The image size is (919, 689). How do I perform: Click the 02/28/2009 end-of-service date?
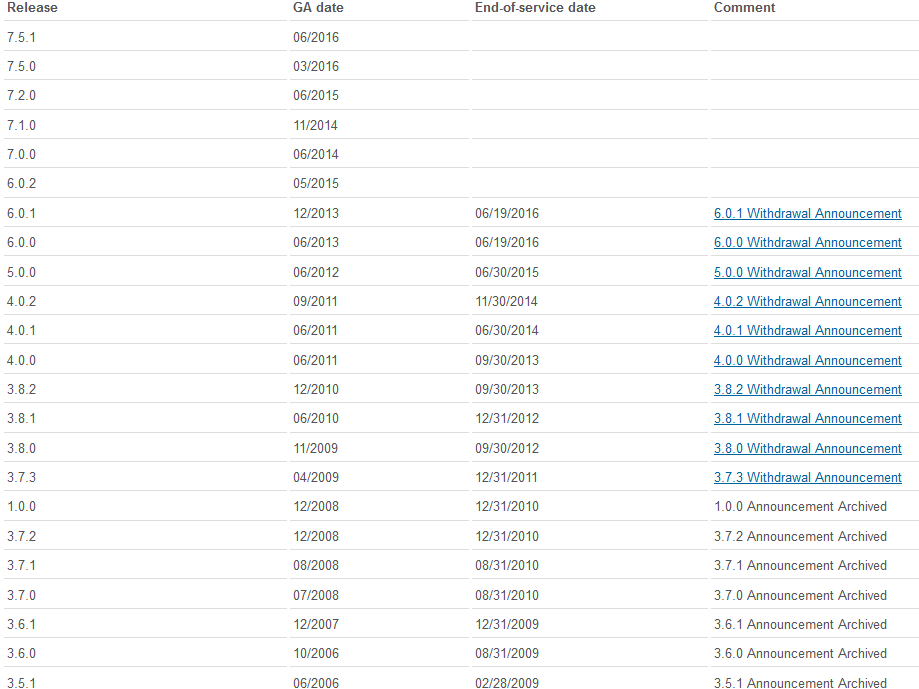(506, 683)
